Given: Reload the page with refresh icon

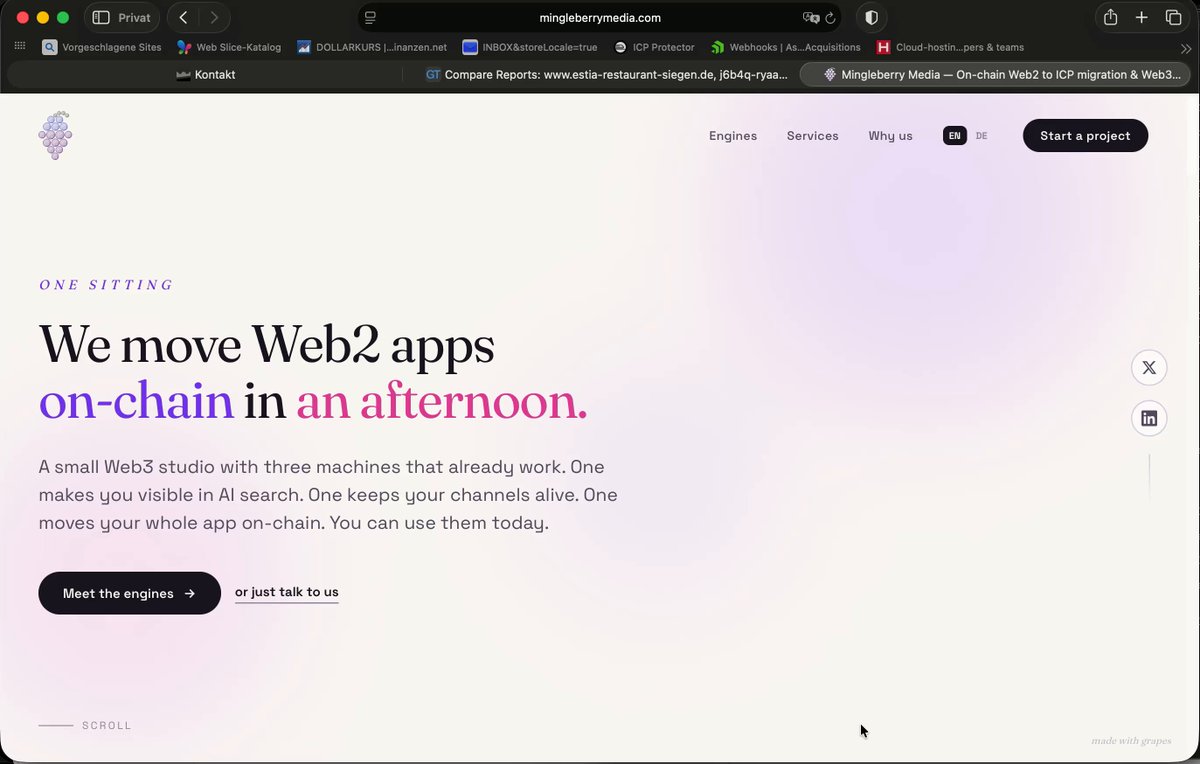Looking at the screenshot, I should tap(830, 18).
